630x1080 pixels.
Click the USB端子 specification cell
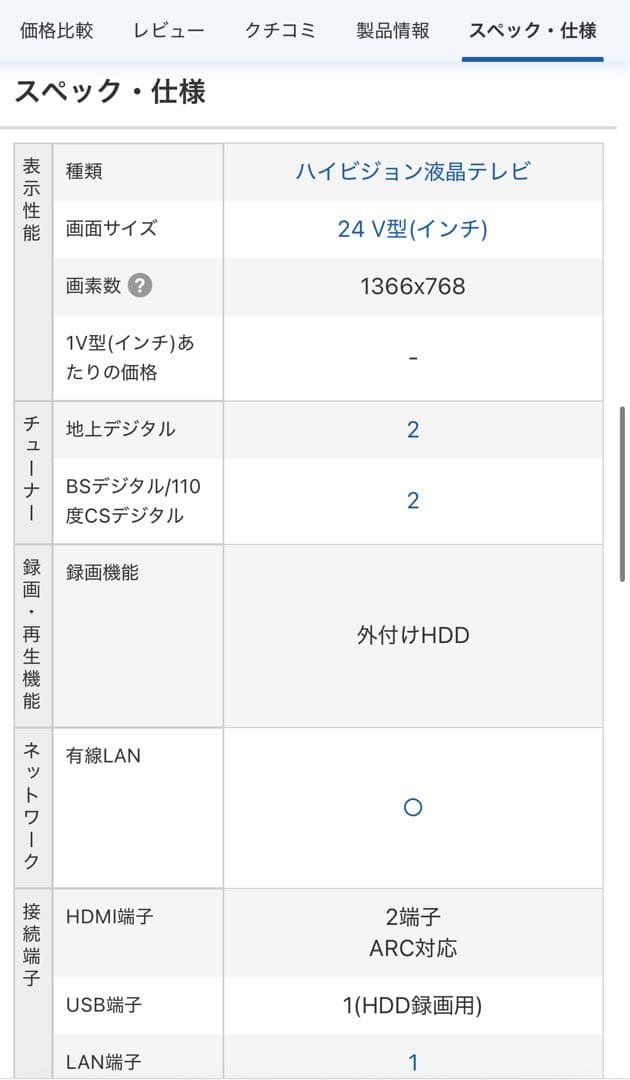coord(414,1007)
